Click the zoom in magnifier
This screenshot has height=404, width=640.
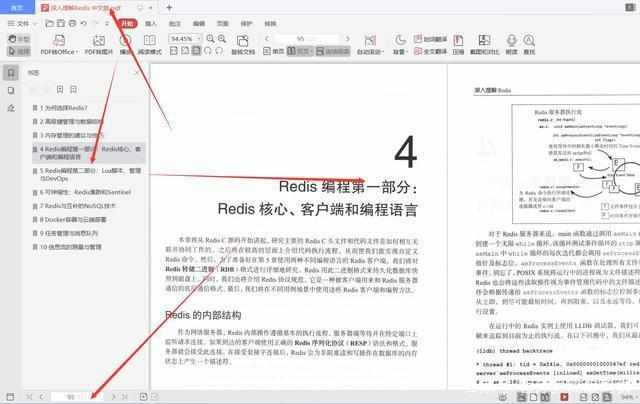click(222, 39)
